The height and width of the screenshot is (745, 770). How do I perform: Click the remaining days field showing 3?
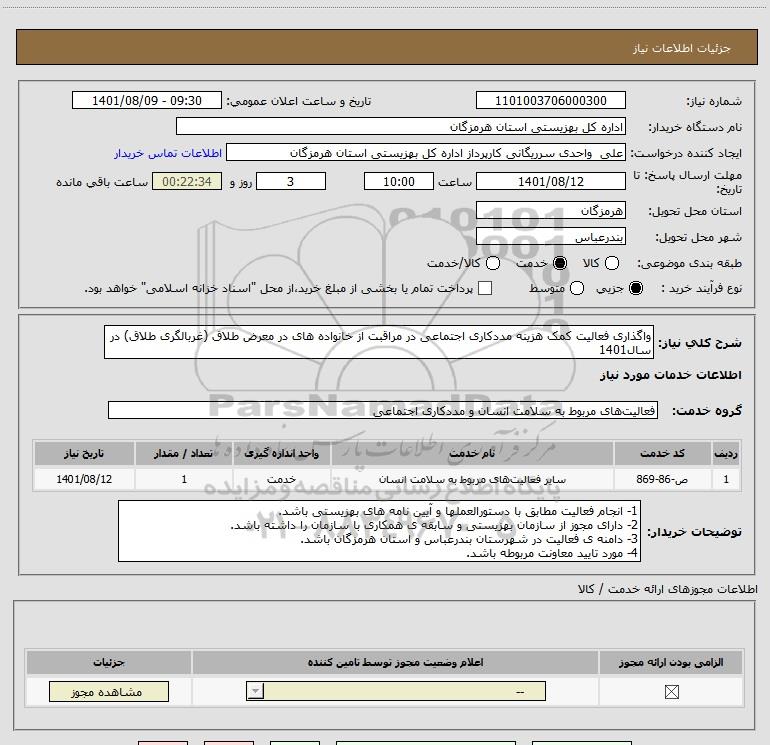click(291, 182)
